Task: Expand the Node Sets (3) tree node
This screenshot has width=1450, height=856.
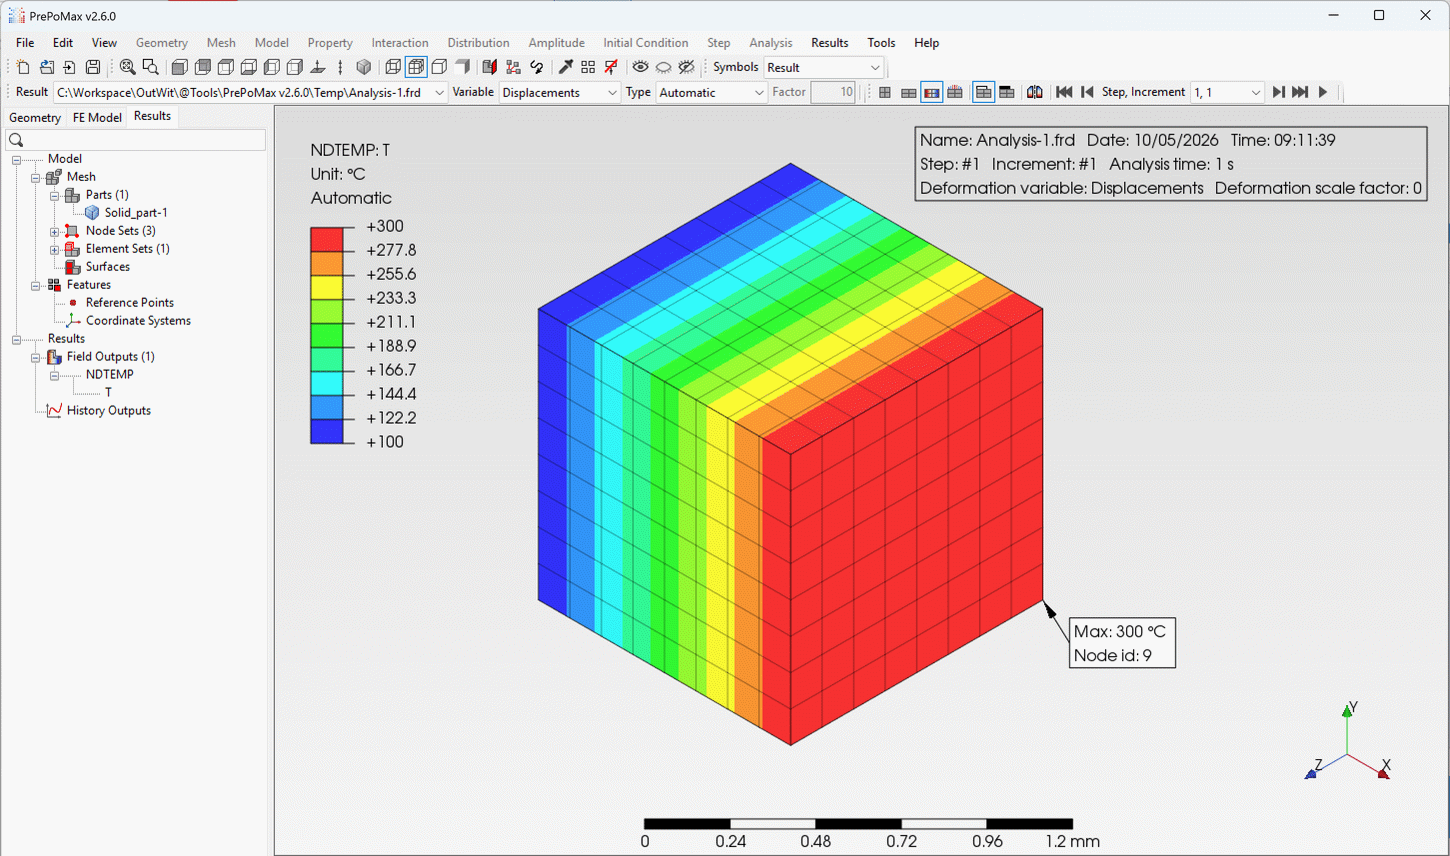Action: (x=55, y=231)
